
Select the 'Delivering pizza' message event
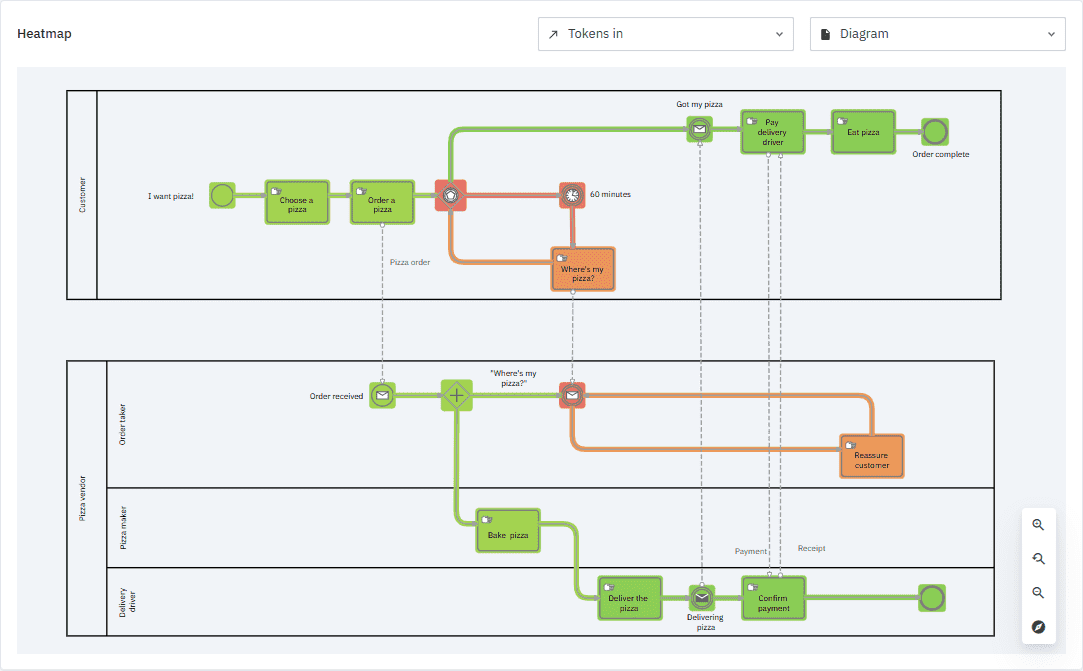[702, 598]
